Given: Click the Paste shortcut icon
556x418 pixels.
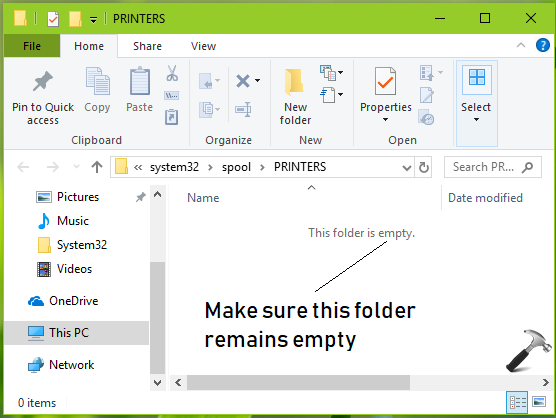Looking at the screenshot, I should 172,117.
